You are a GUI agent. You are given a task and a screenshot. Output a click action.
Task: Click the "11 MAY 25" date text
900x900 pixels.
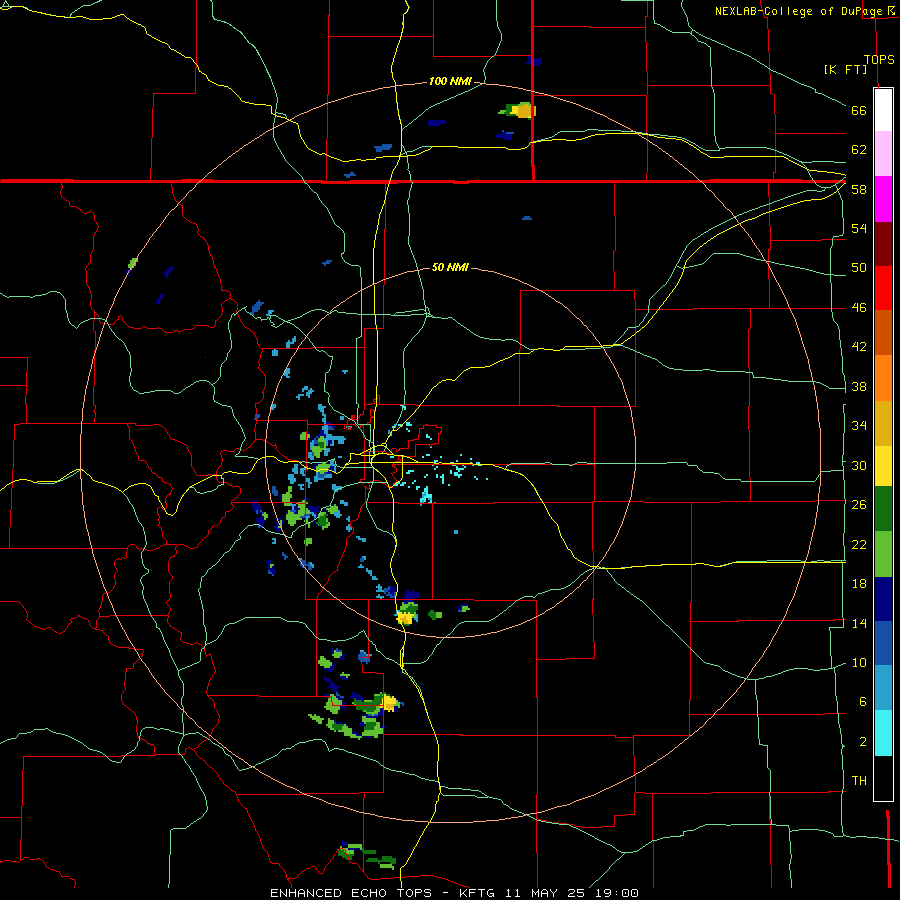545,893
